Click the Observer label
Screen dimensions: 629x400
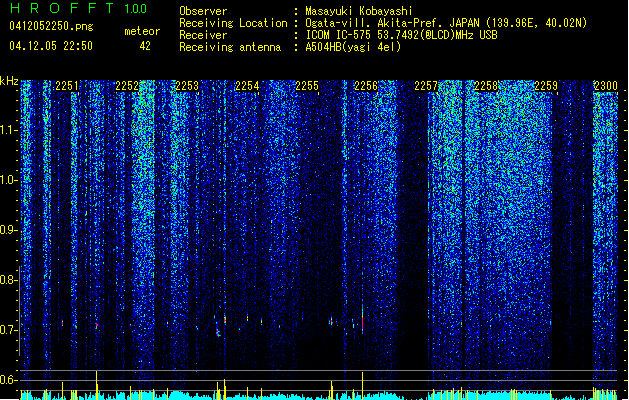(x=203, y=11)
